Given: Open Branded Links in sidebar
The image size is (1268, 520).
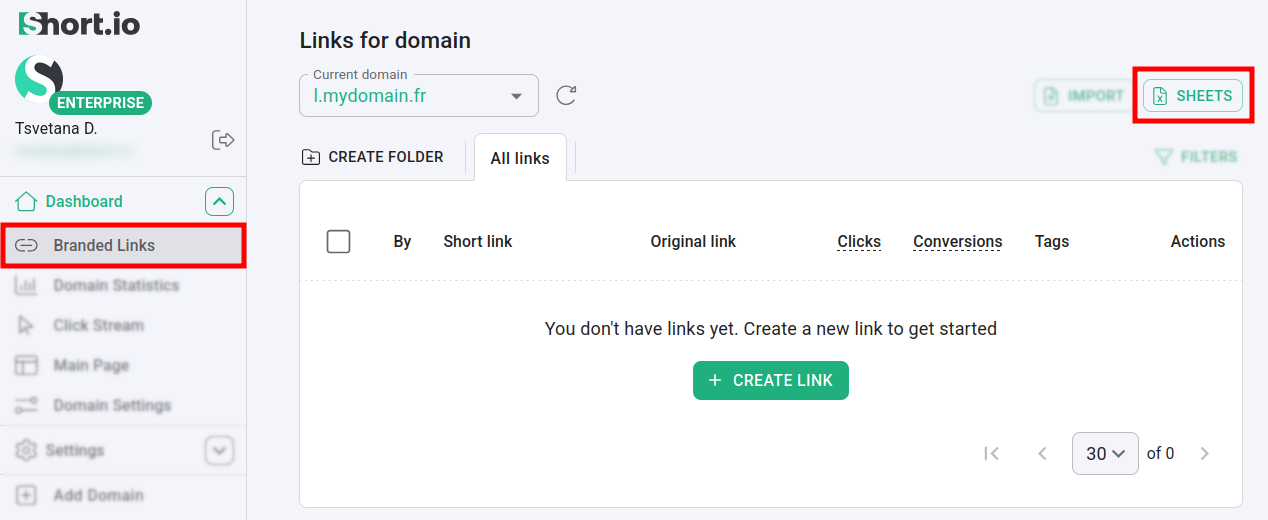Looking at the screenshot, I should click(104, 246).
